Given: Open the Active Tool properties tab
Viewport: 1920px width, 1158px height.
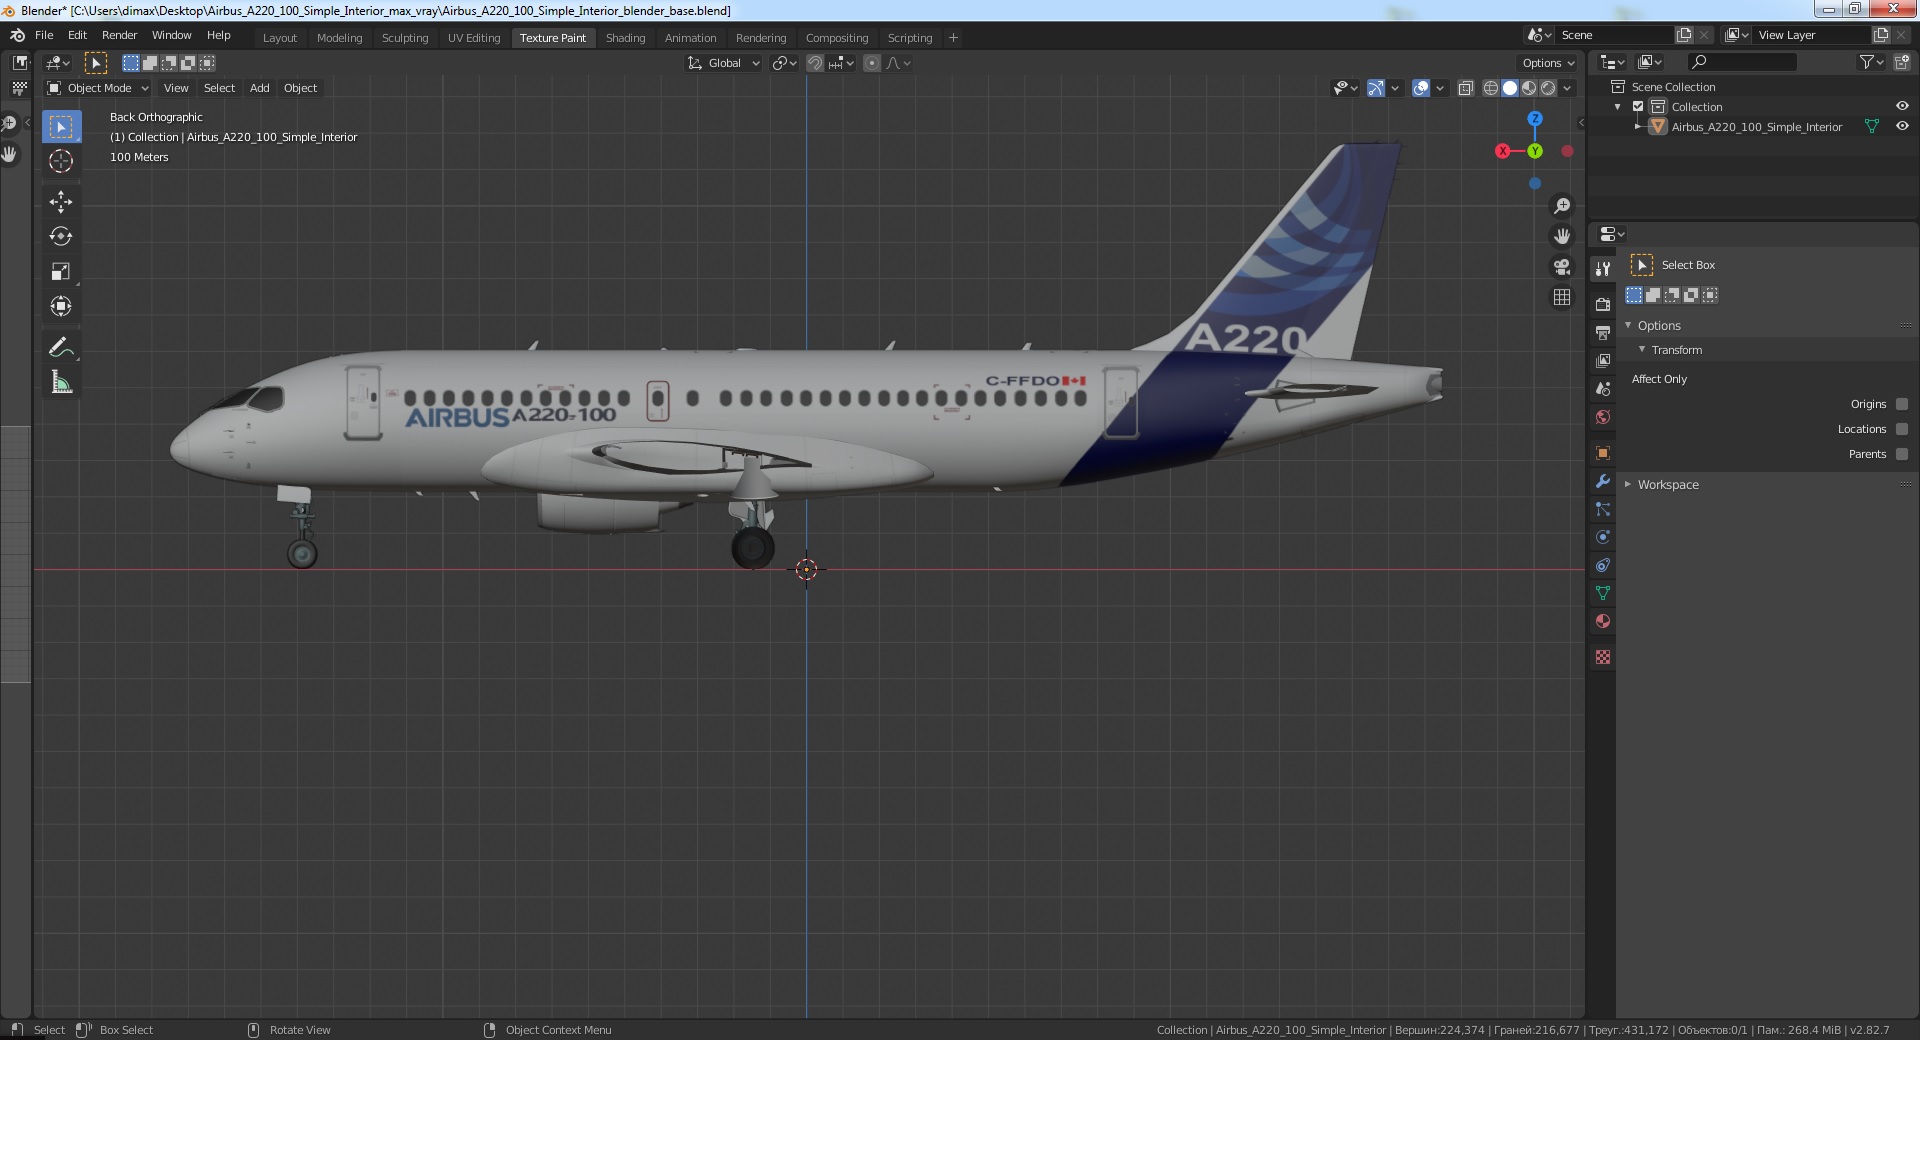Looking at the screenshot, I should 1603,268.
